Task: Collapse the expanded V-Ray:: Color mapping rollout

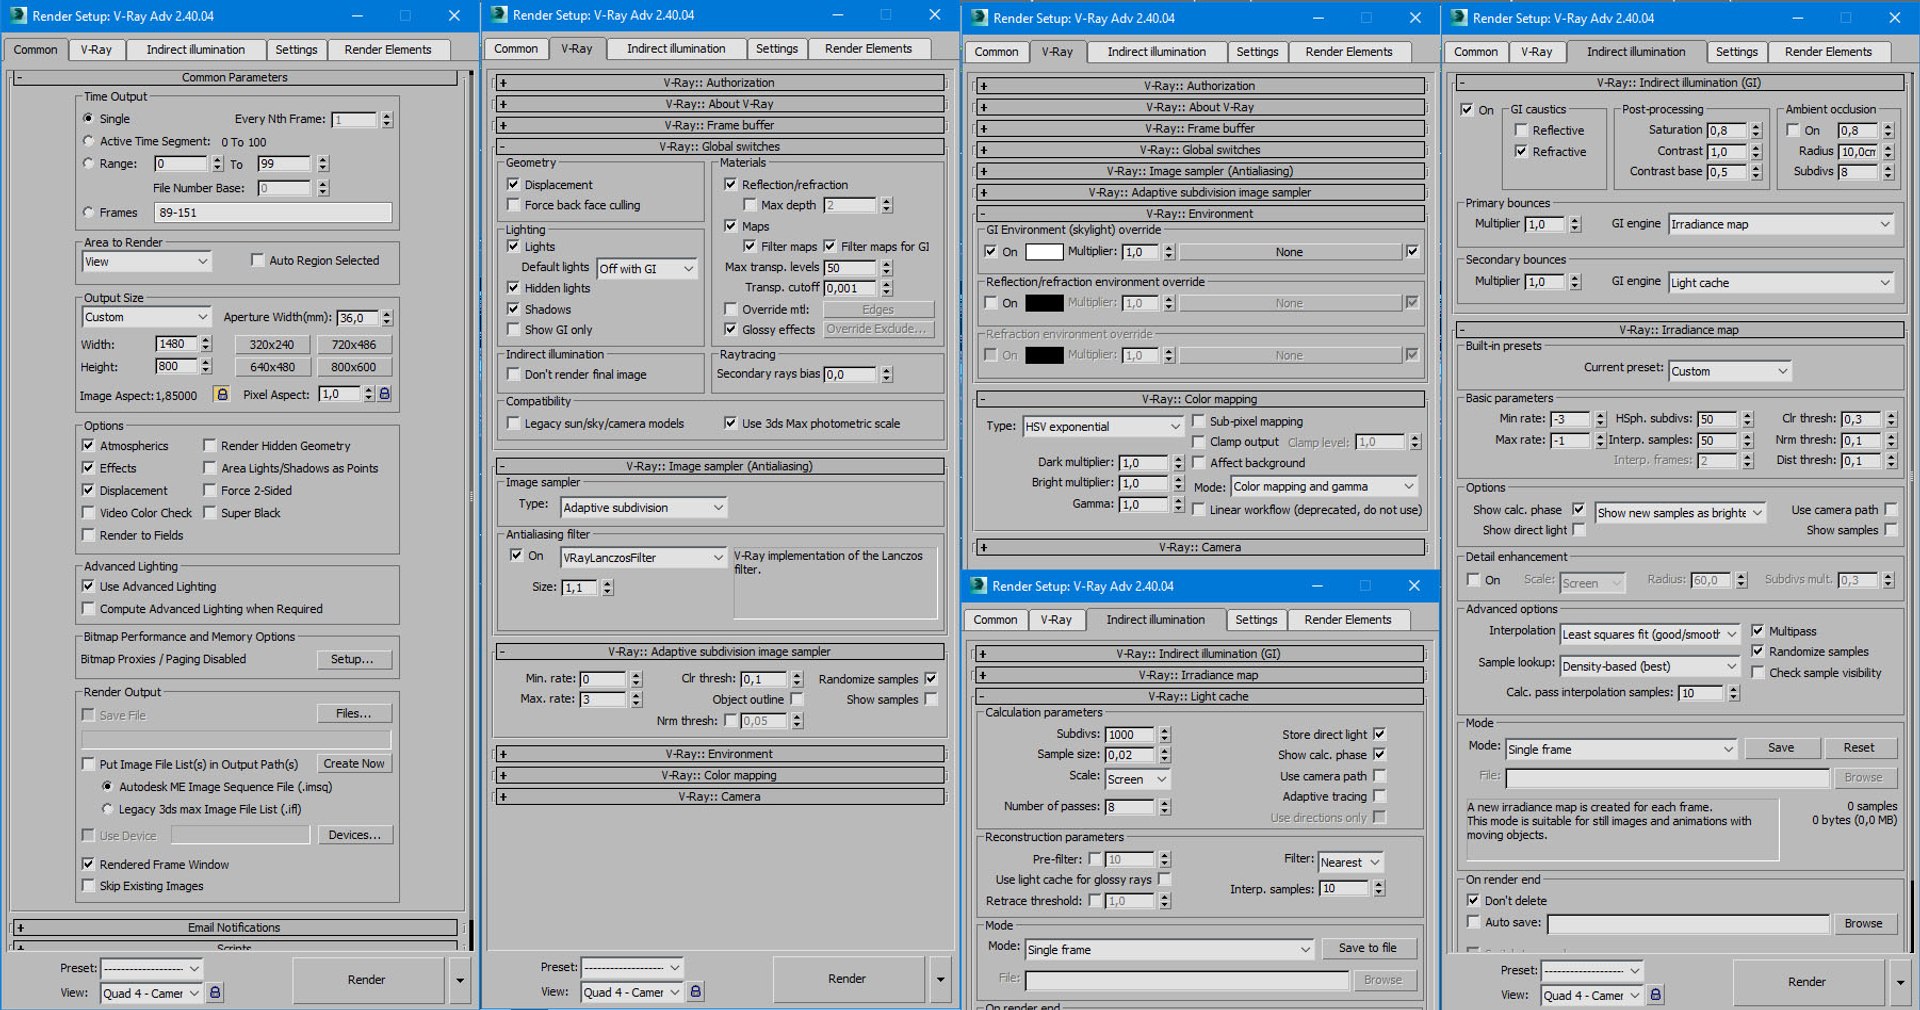Action: coord(1199,399)
